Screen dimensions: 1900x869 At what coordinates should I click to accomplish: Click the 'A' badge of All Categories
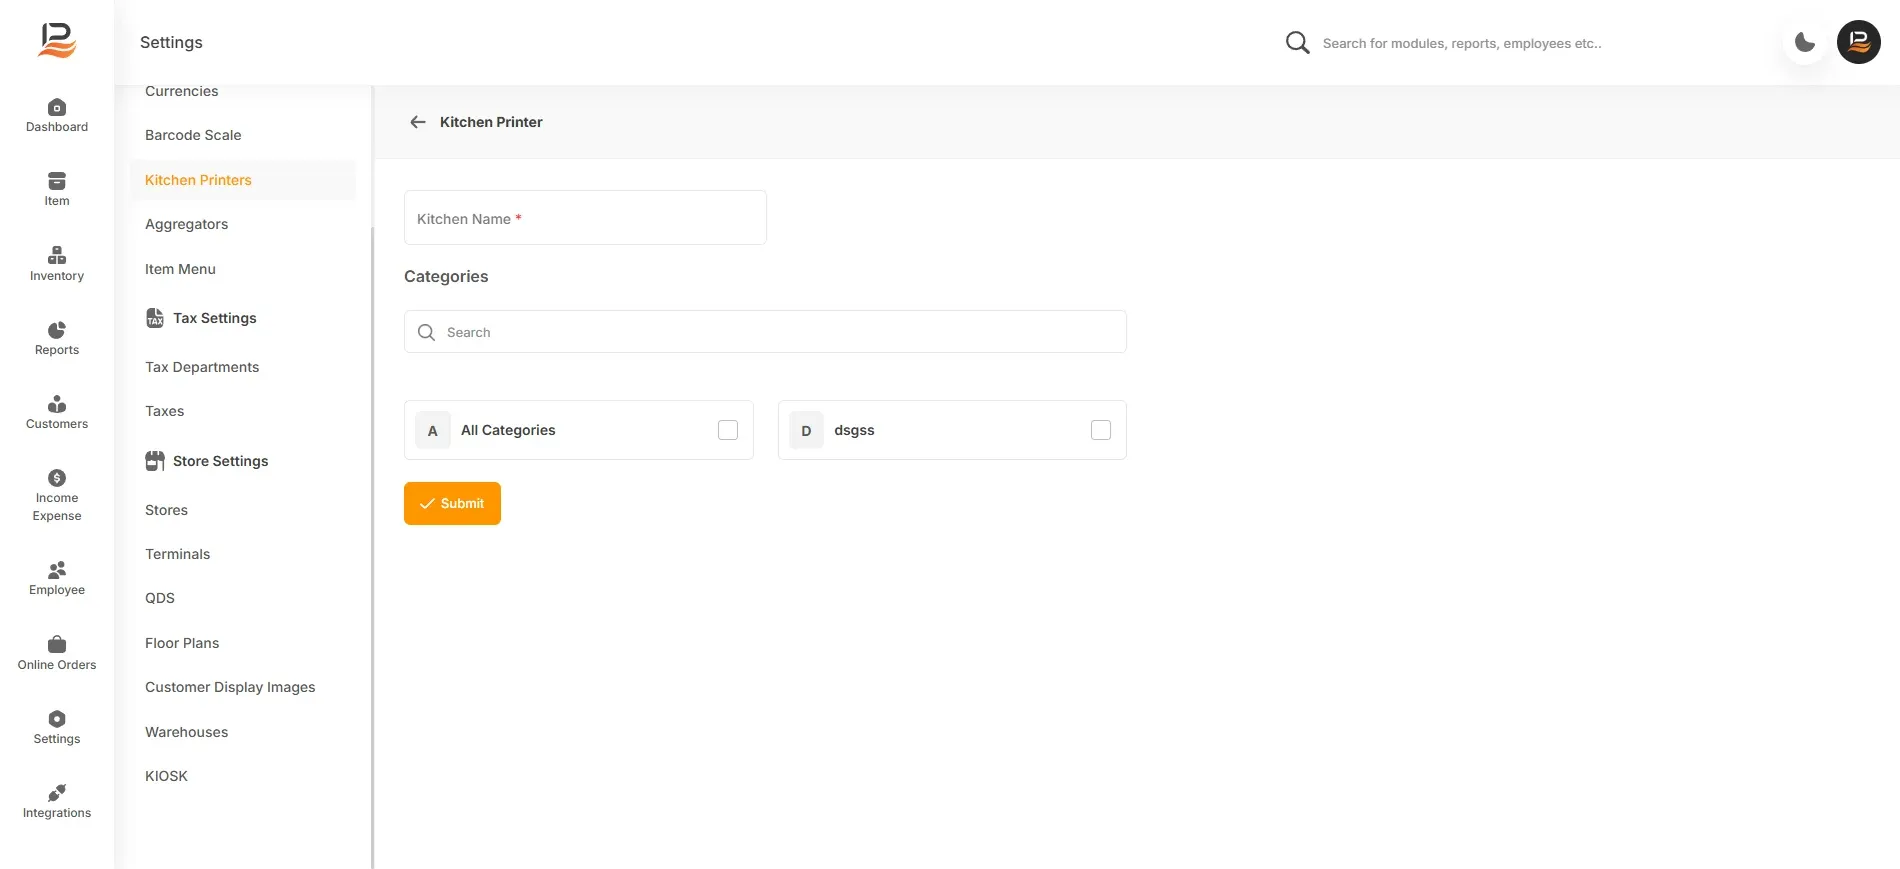(433, 430)
